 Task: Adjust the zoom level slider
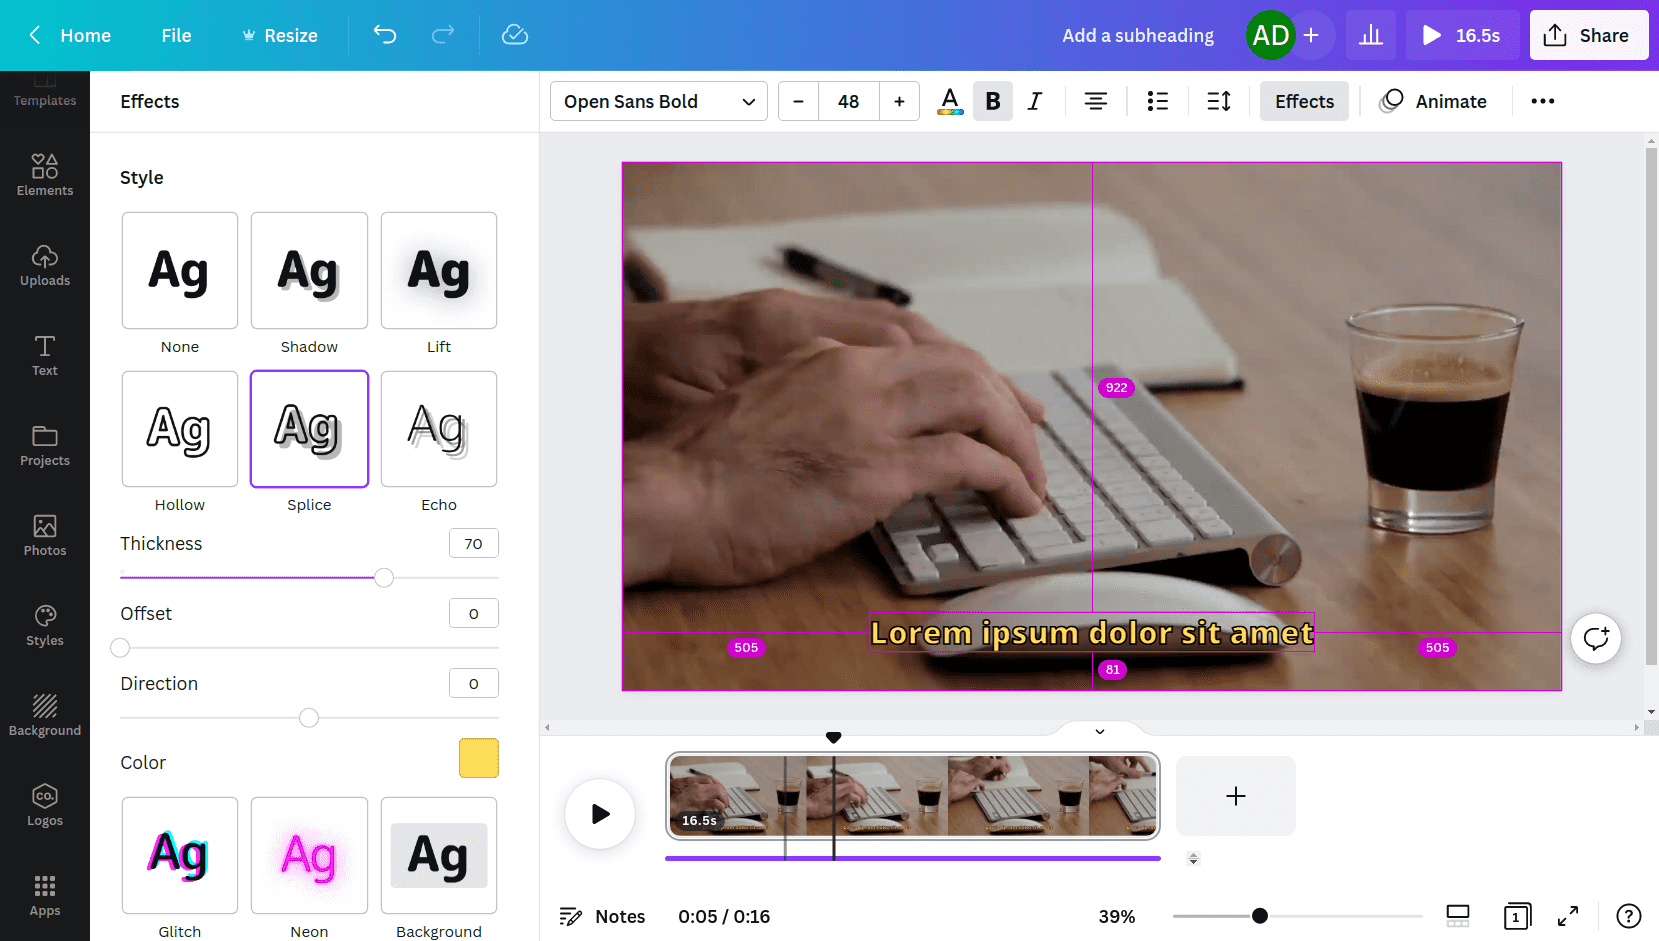click(x=1260, y=916)
